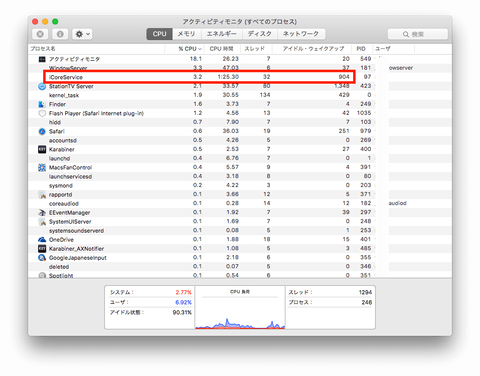The width and height of the screenshot is (480, 376).
Task: Click the EEventManager process icon
Action: click(42, 213)
